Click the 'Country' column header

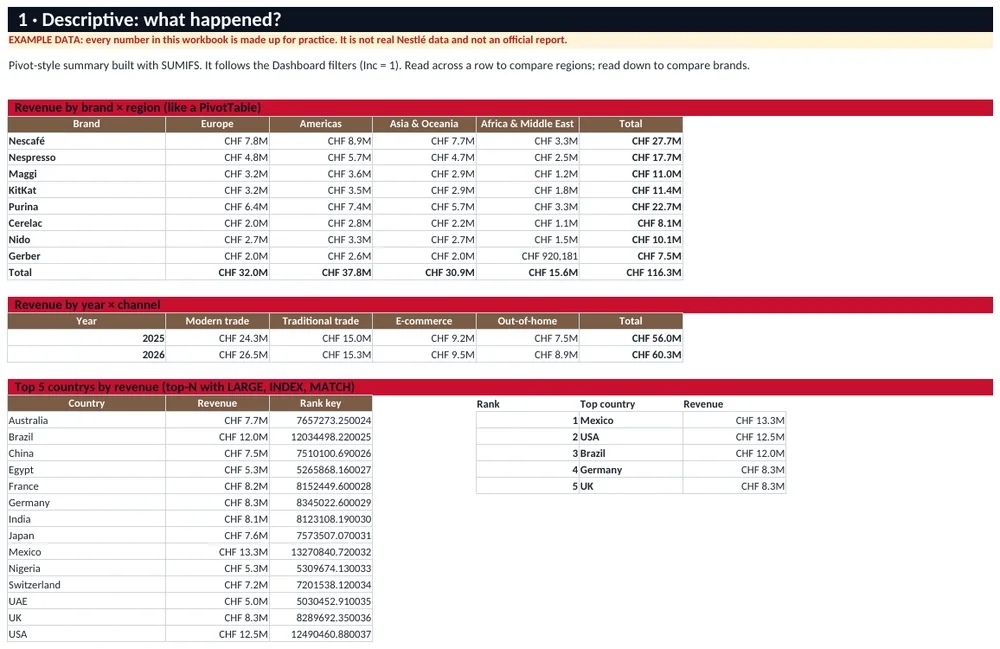tap(86, 404)
